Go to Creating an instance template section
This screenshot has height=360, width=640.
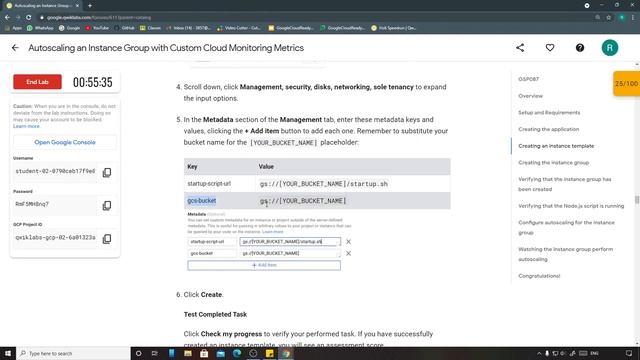pyautogui.click(x=556, y=146)
